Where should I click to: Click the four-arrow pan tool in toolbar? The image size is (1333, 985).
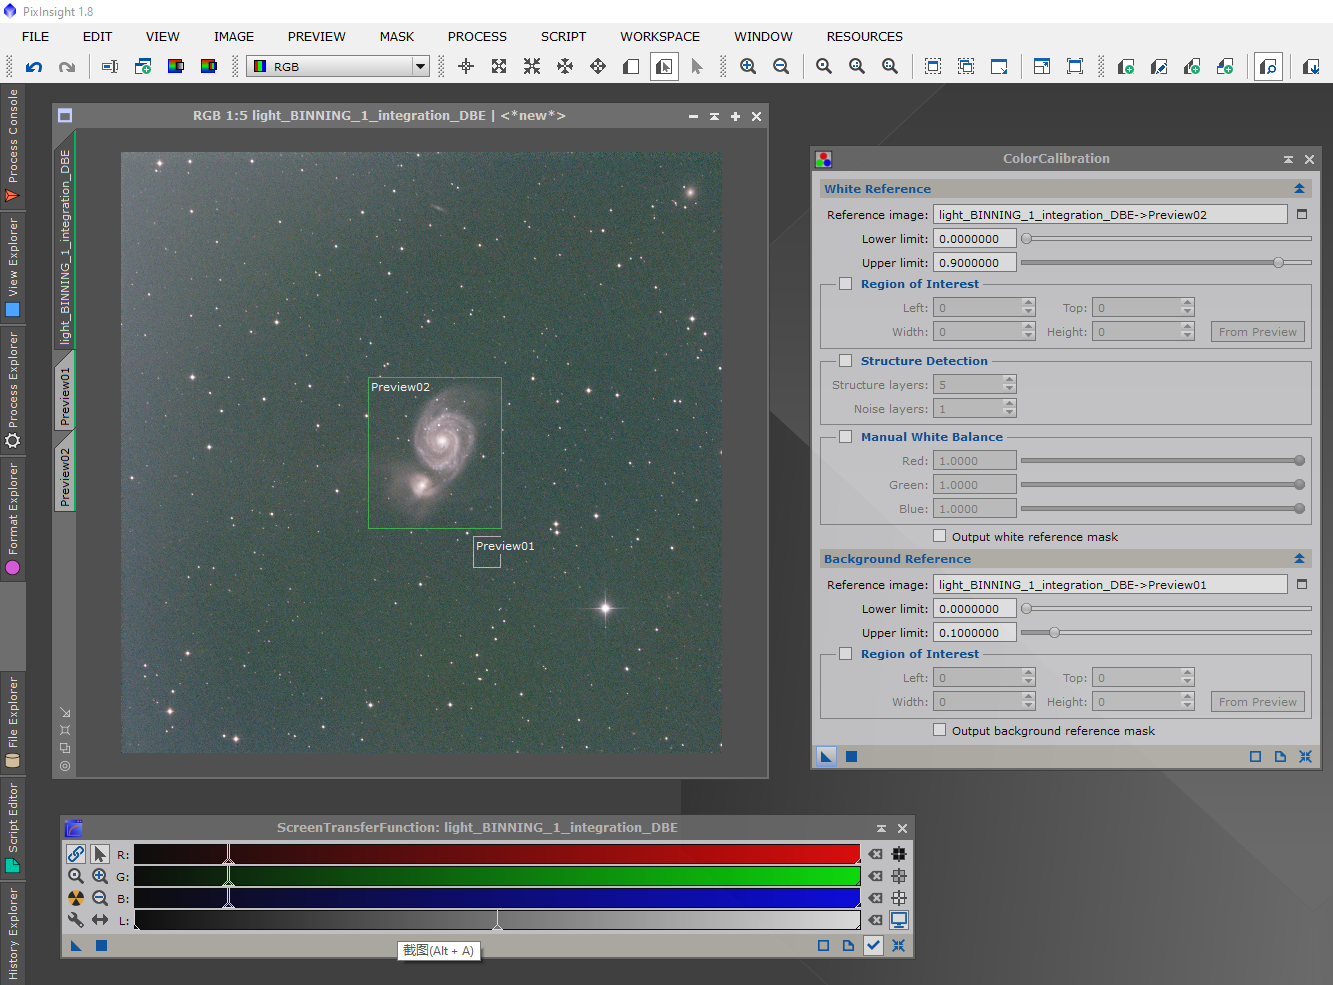(x=598, y=67)
